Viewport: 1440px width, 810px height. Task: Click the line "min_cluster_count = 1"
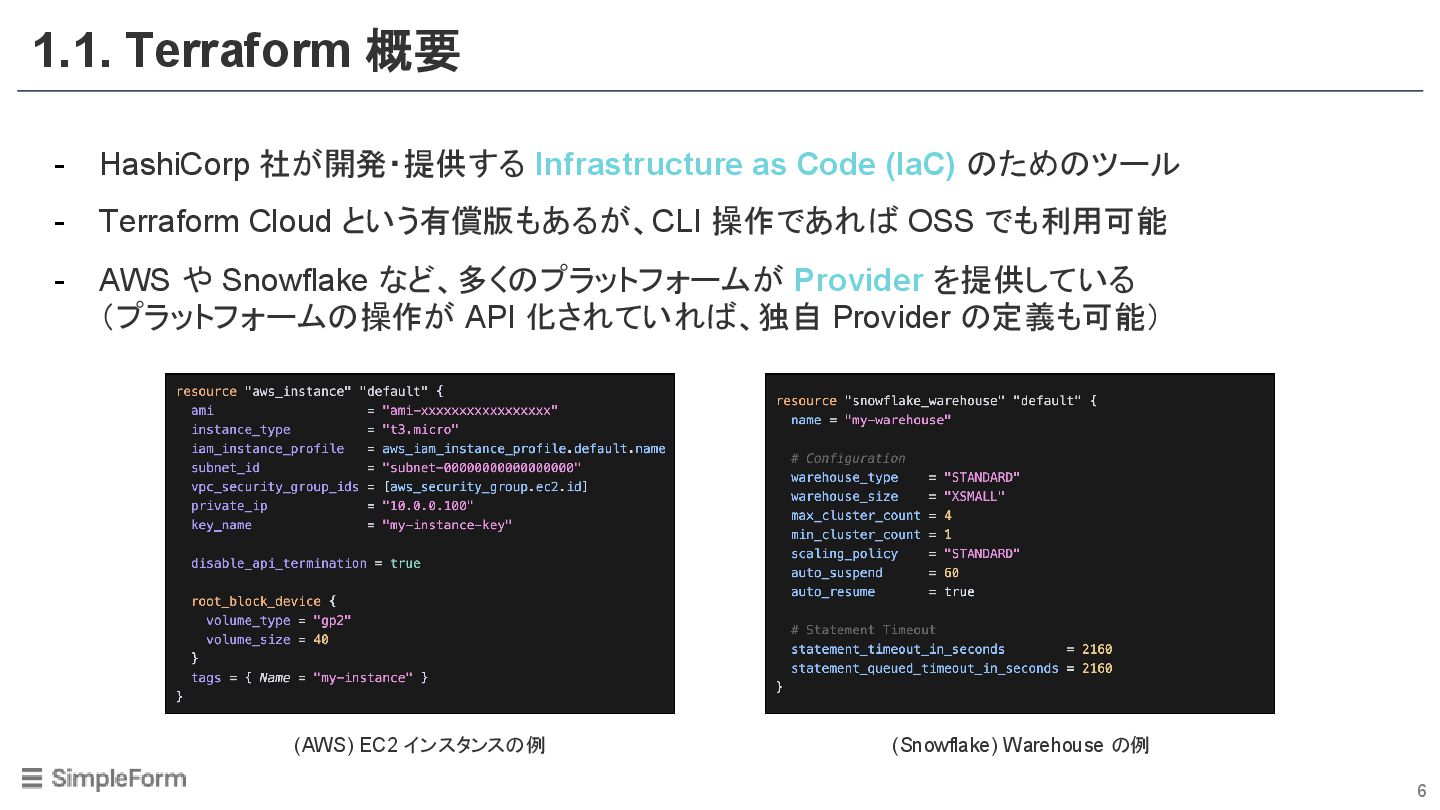pyautogui.click(x=871, y=534)
